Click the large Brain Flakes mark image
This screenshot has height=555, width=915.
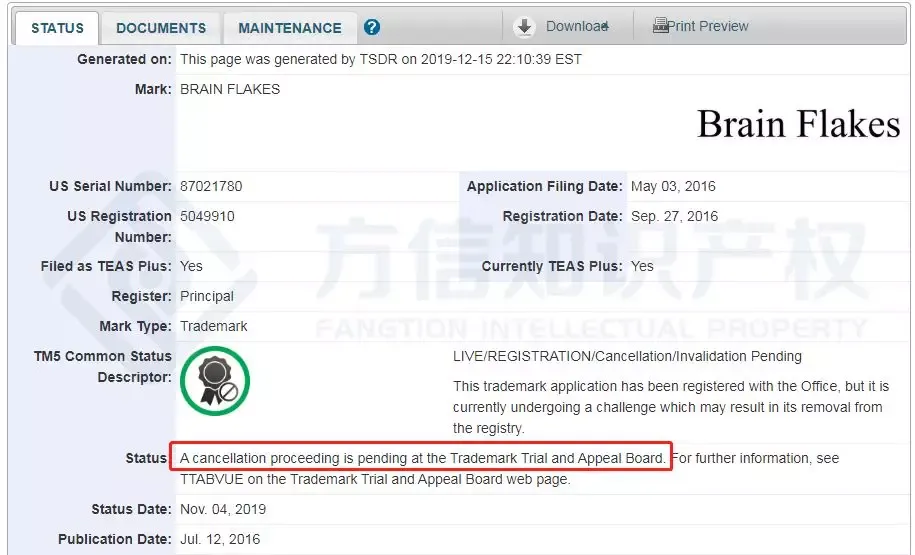[799, 124]
